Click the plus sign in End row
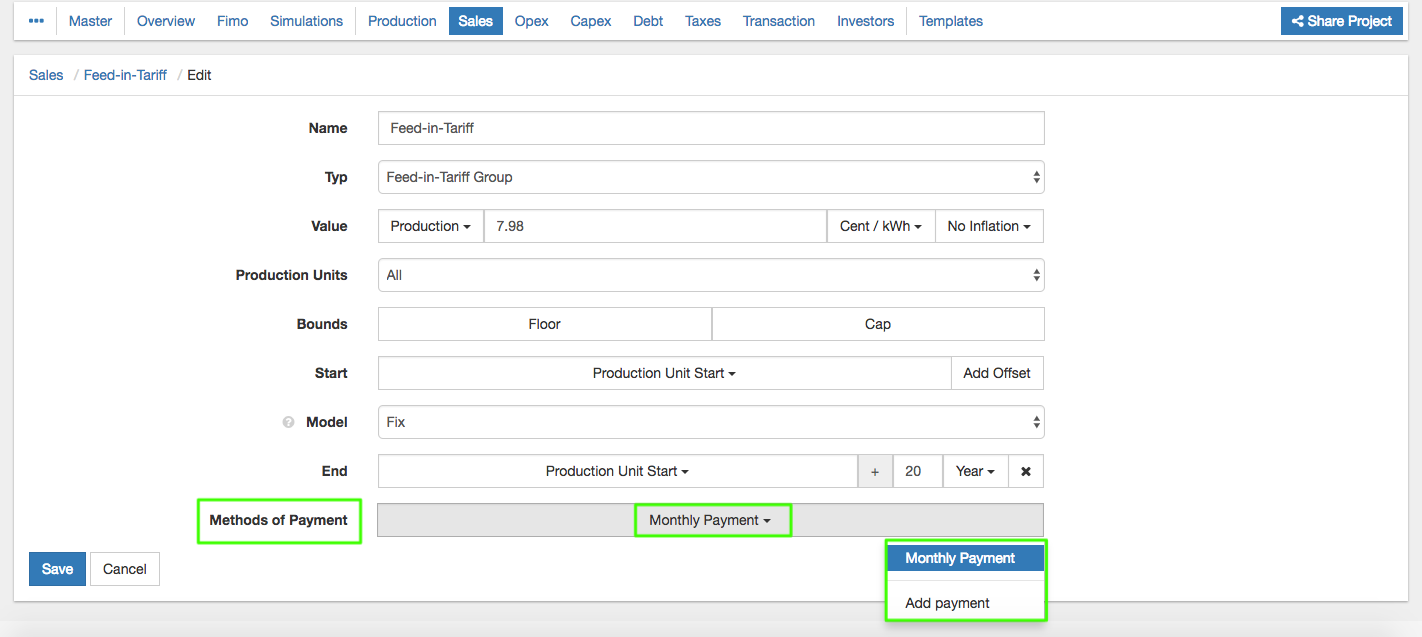Viewport: 1422px width, 637px height. (x=875, y=471)
